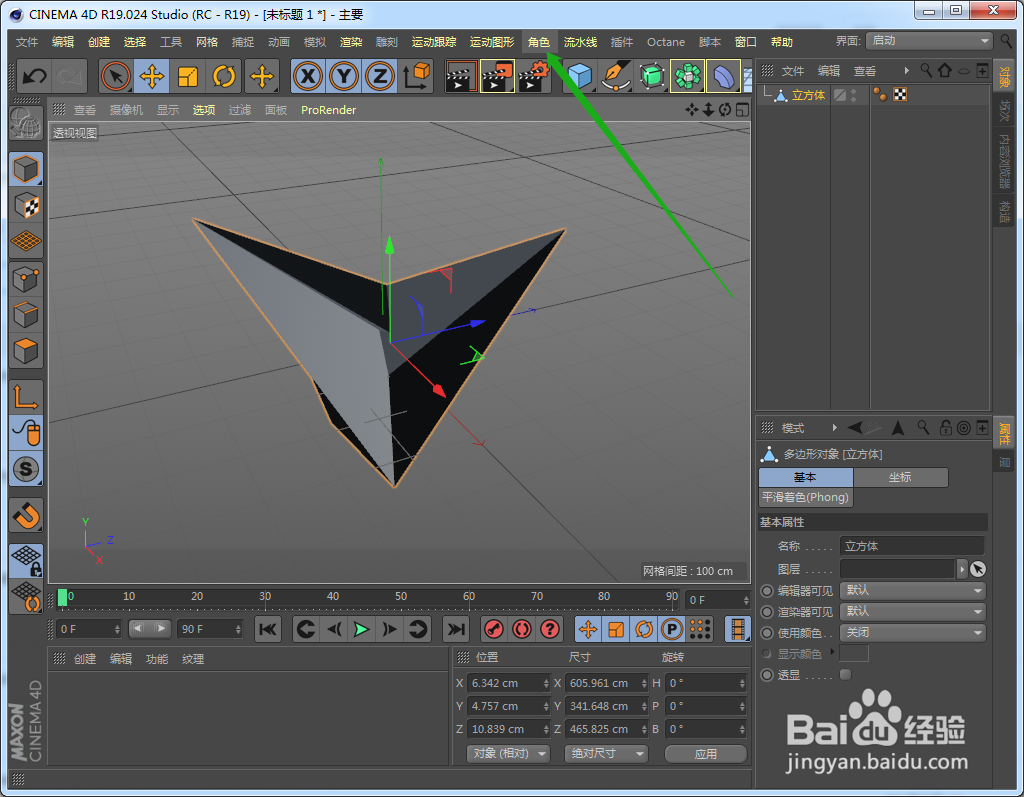Click frame 50 on timeline ruler
1024x797 pixels.
pos(401,596)
